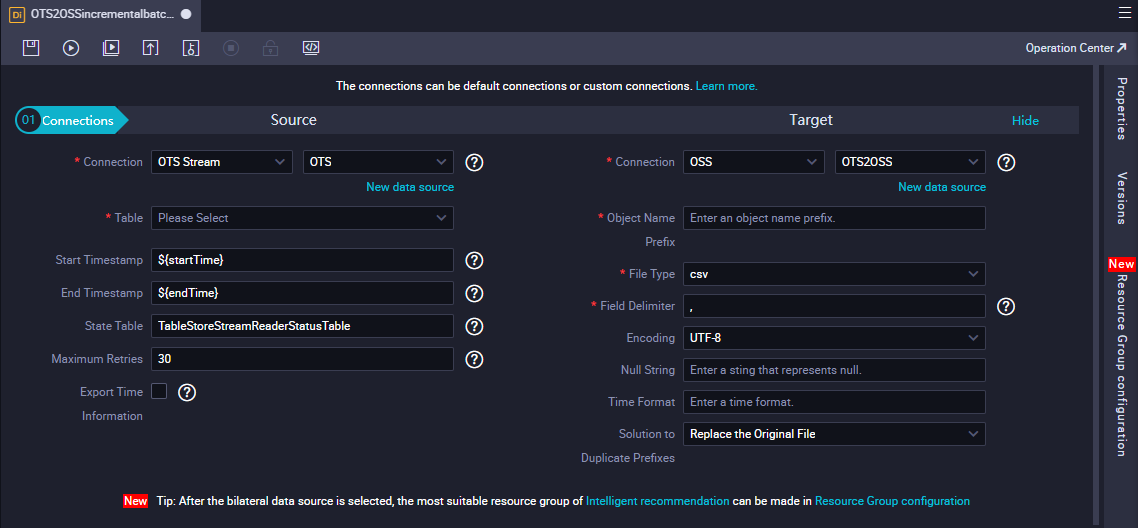The height and width of the screenshot is (528, 1138).
Task: Click the Save disk icon in toolbar
Action: (x=30, y=48)
